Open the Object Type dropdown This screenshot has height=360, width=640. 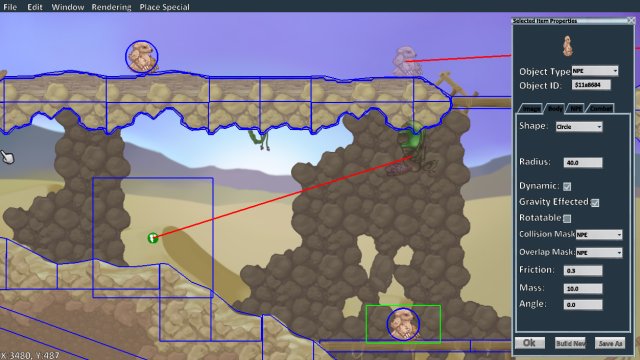[595, 71]
